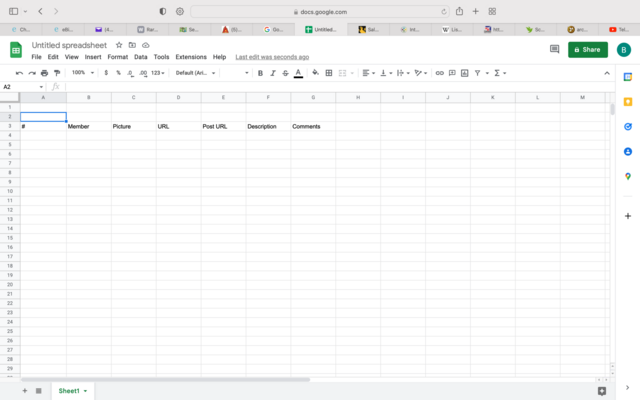The image size is (640, 400).
Task: Open Google Maps in side panel
Action: click(627, 176)
